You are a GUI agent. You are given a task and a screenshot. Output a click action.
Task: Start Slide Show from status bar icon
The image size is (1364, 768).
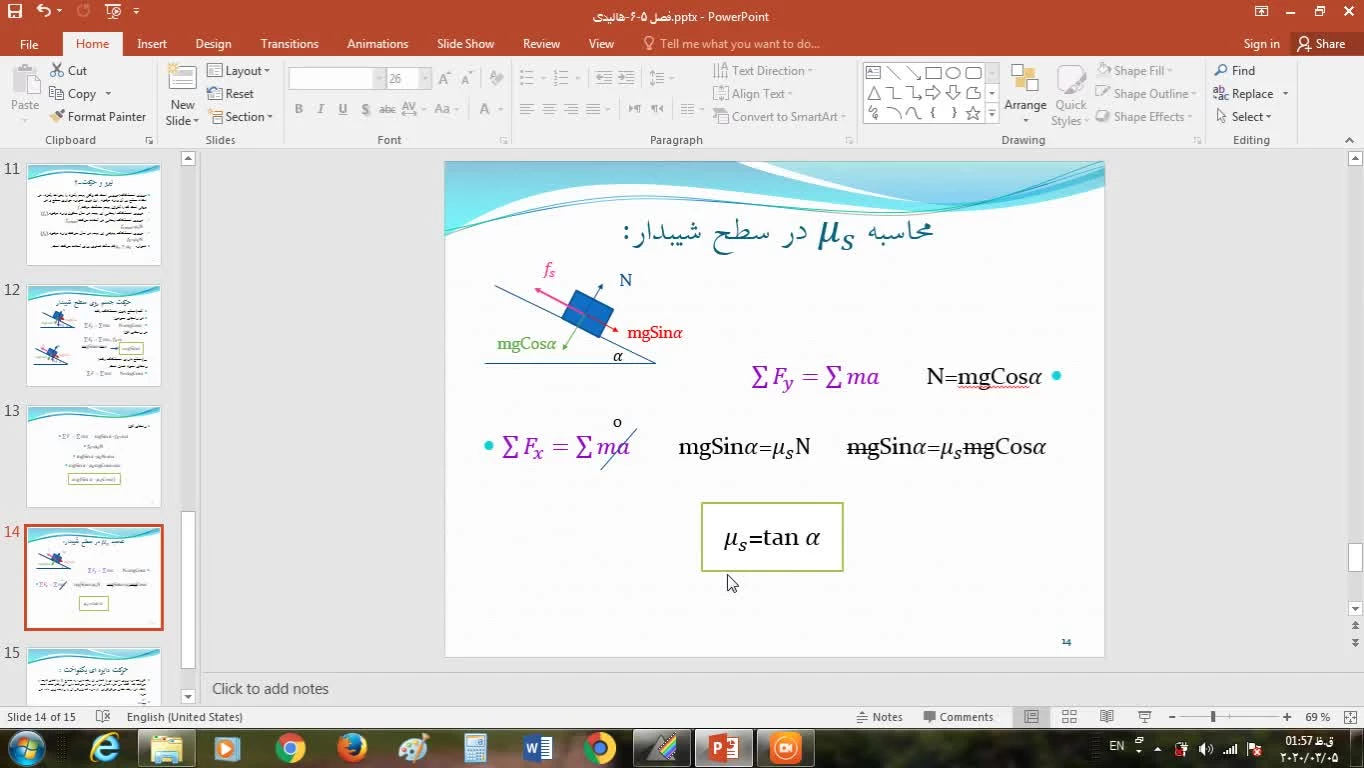(1145, 717)
